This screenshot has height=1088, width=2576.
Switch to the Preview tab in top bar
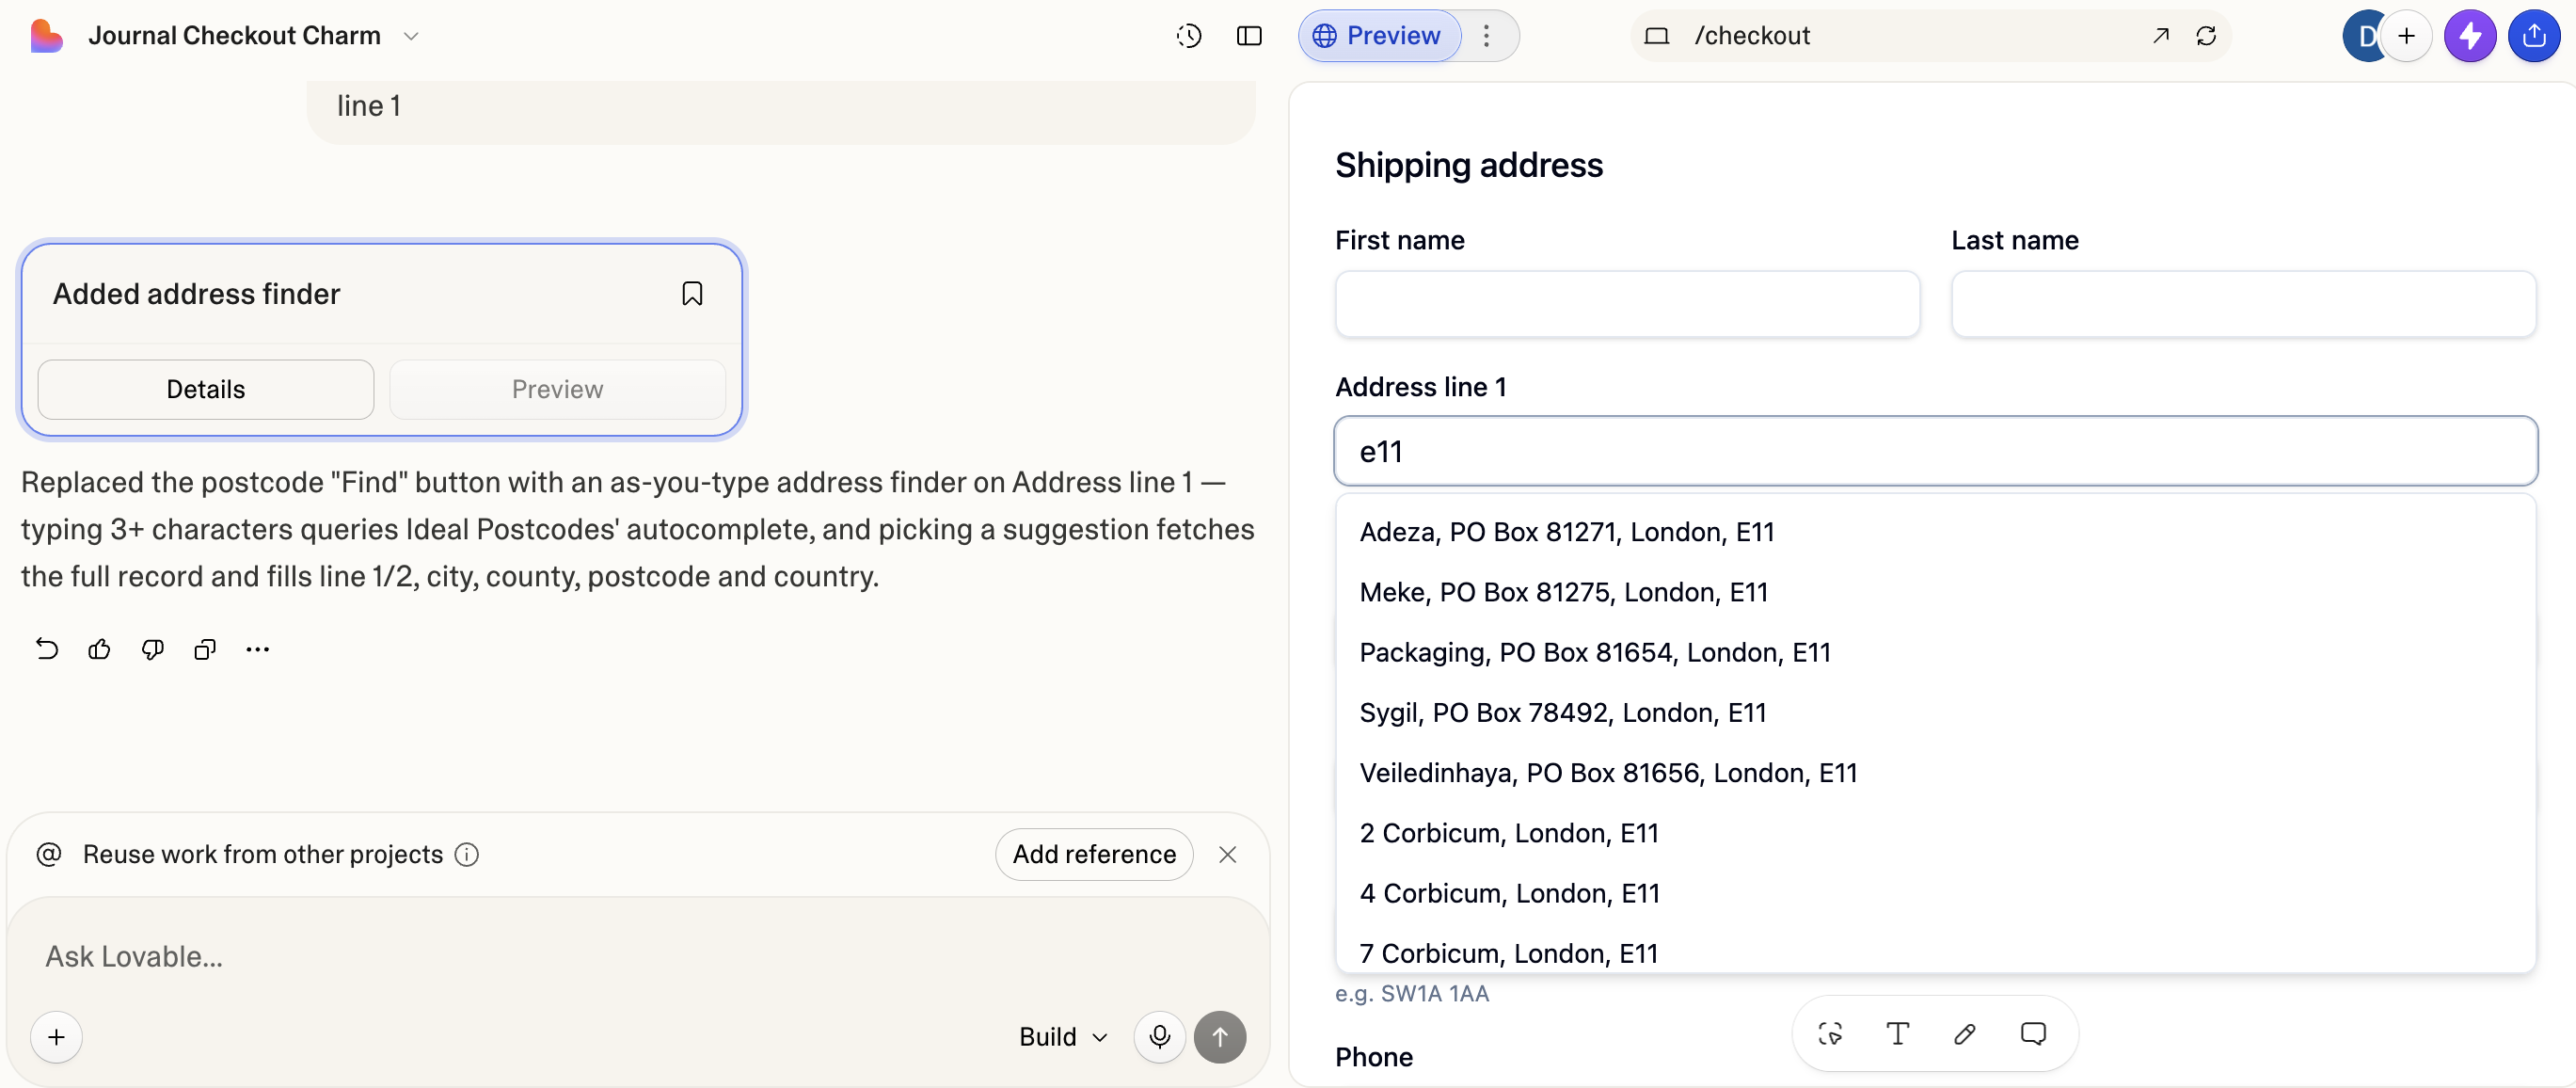pyautogui.click(x=1380, y=36)
